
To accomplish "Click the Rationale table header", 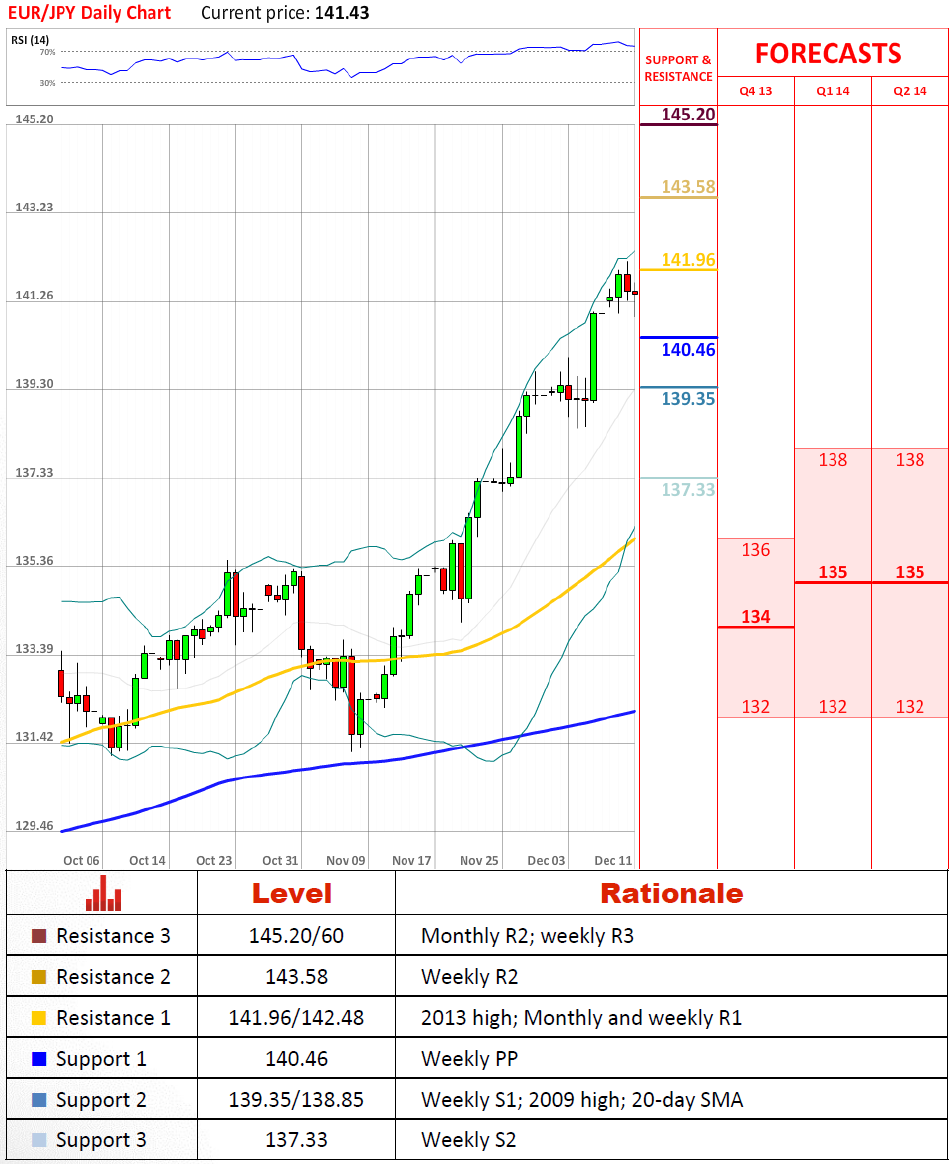I will tap(671, 893).
